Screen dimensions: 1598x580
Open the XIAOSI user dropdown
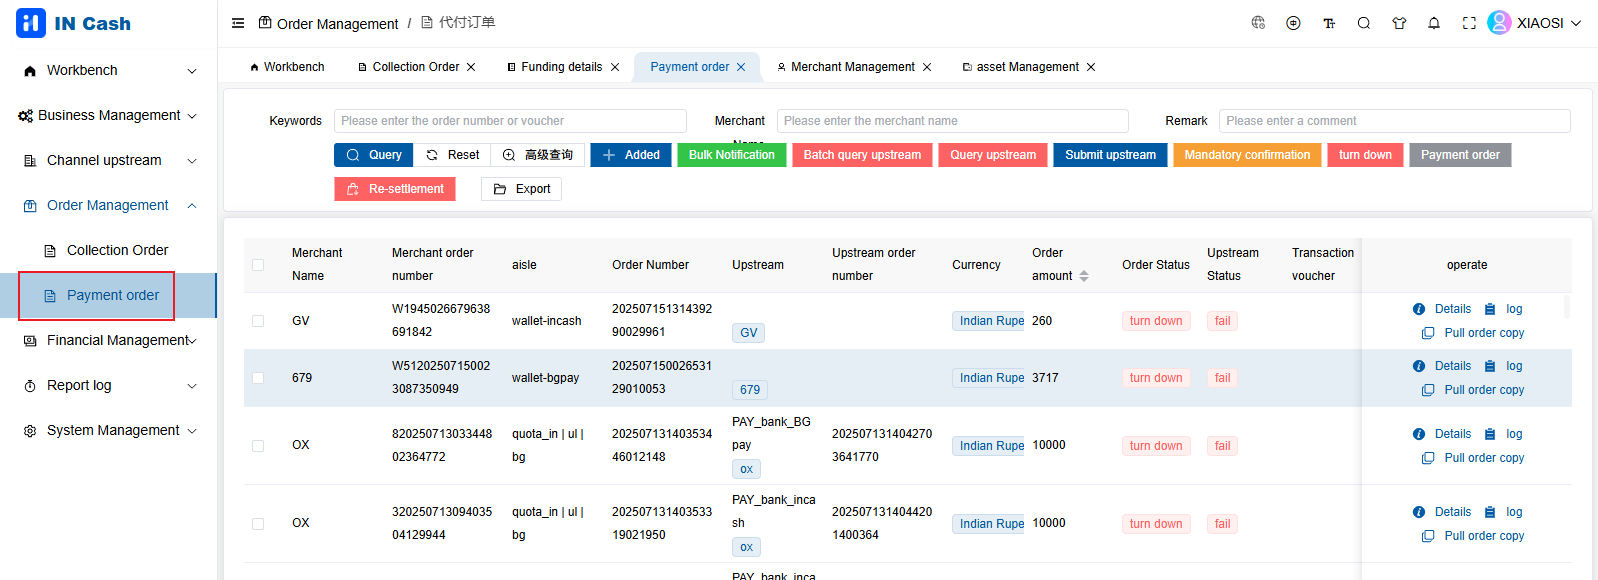point(1534,23)
